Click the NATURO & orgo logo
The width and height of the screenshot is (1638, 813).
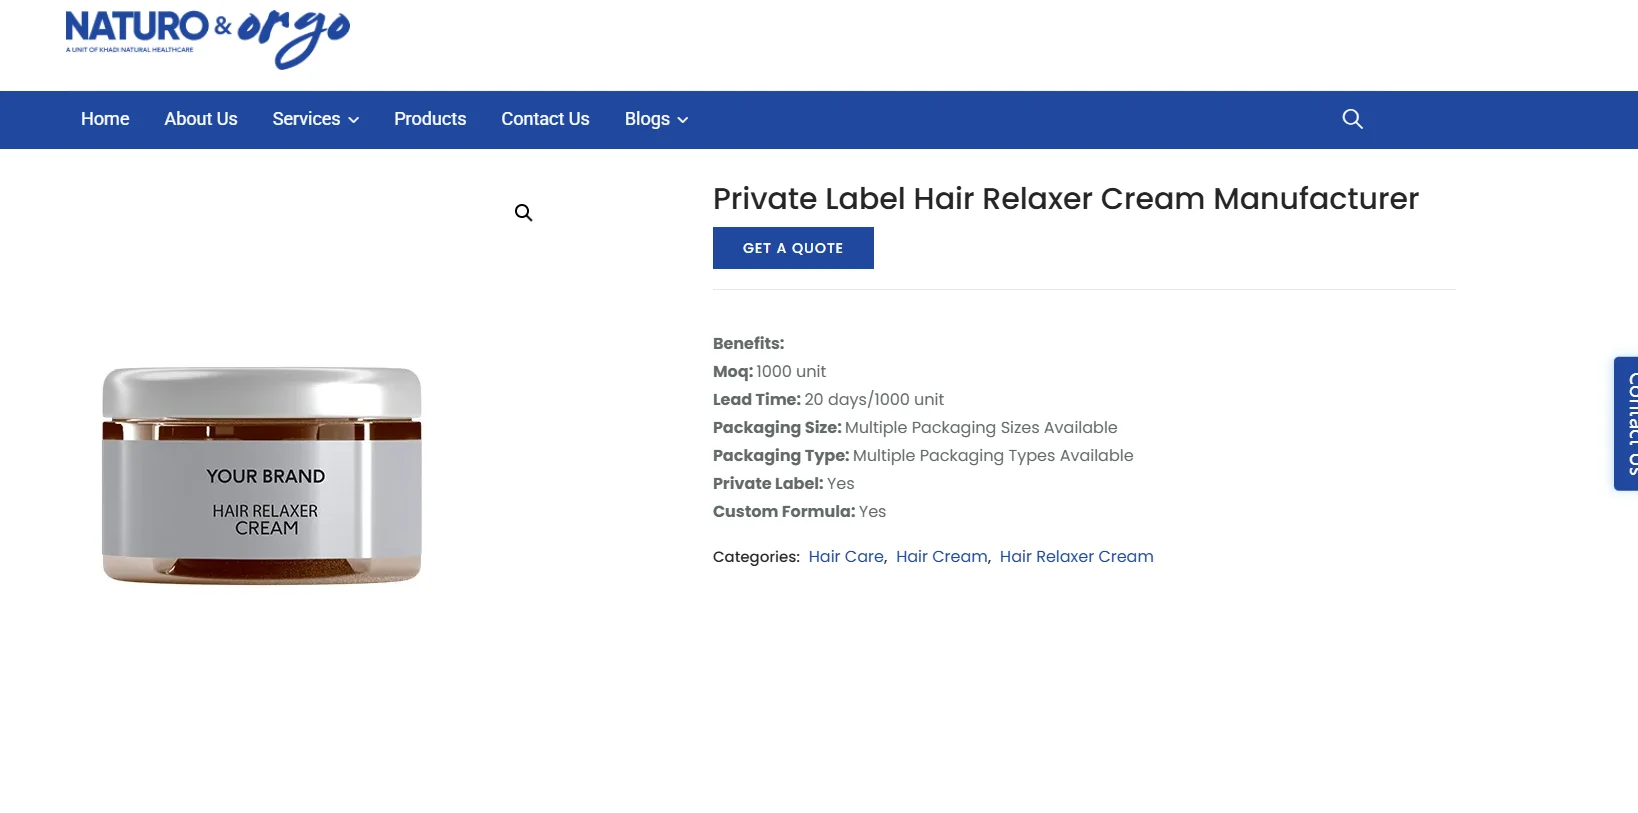coord(206,38)
